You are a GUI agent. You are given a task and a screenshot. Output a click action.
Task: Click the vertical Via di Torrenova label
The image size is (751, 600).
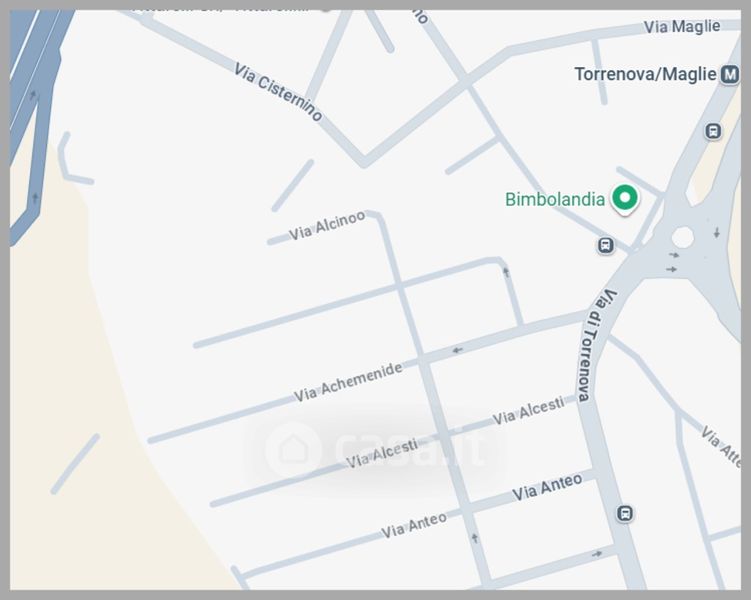click(x=594, y=345)
